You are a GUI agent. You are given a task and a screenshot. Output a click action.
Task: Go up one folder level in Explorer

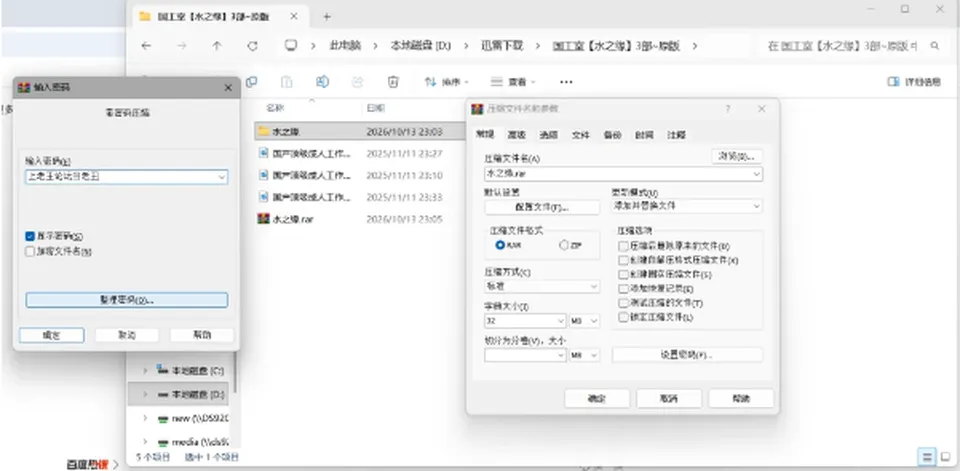pyautogui.click(x=217, y=46)
